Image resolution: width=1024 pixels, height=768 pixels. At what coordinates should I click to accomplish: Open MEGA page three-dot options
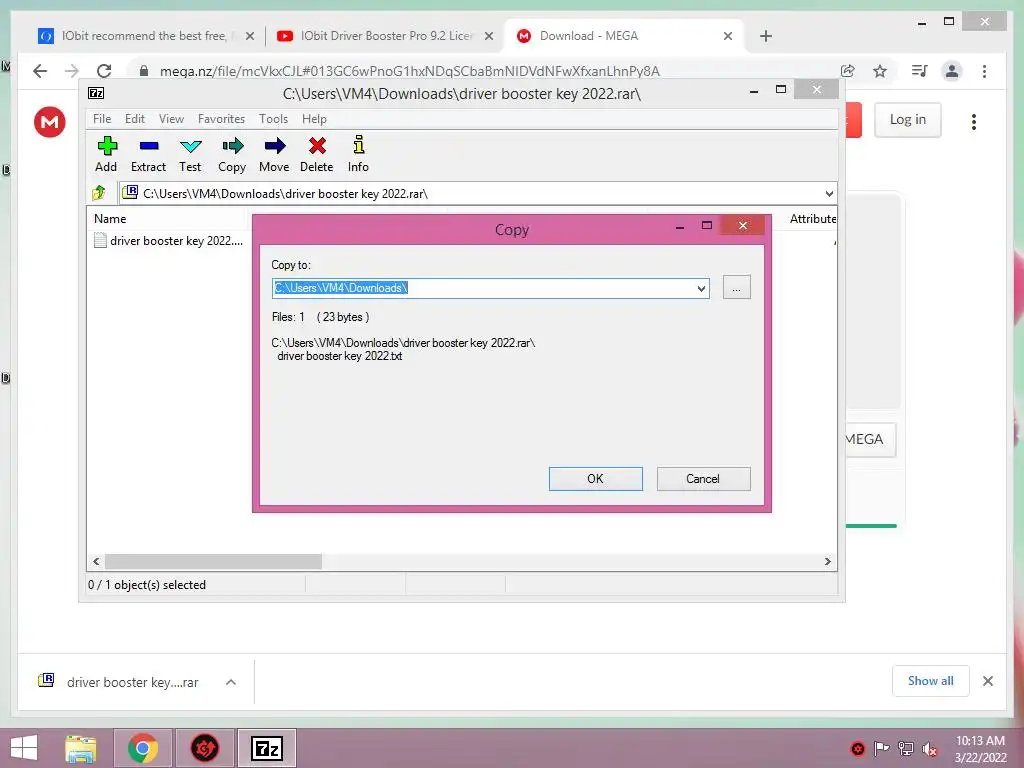974,121
